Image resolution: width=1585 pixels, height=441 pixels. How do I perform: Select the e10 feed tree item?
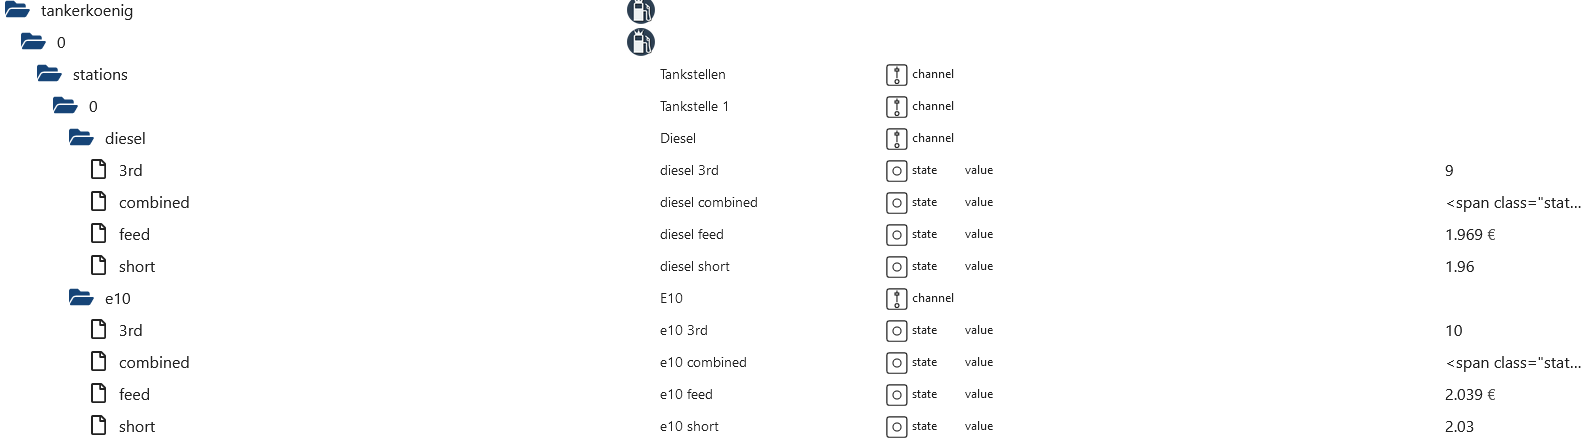tap(134, 395)
